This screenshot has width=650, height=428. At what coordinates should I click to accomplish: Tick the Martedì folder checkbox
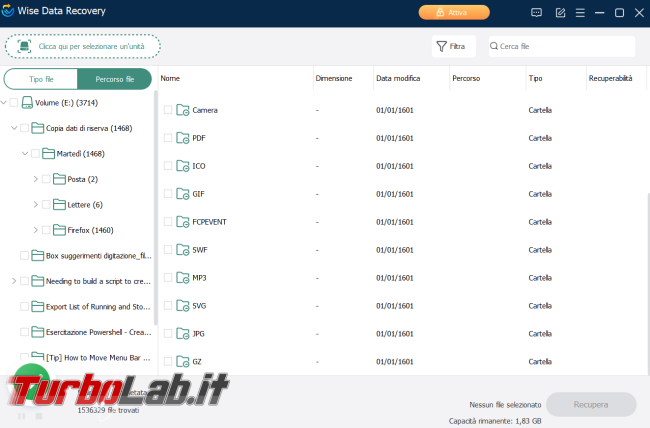click(35, 153)
